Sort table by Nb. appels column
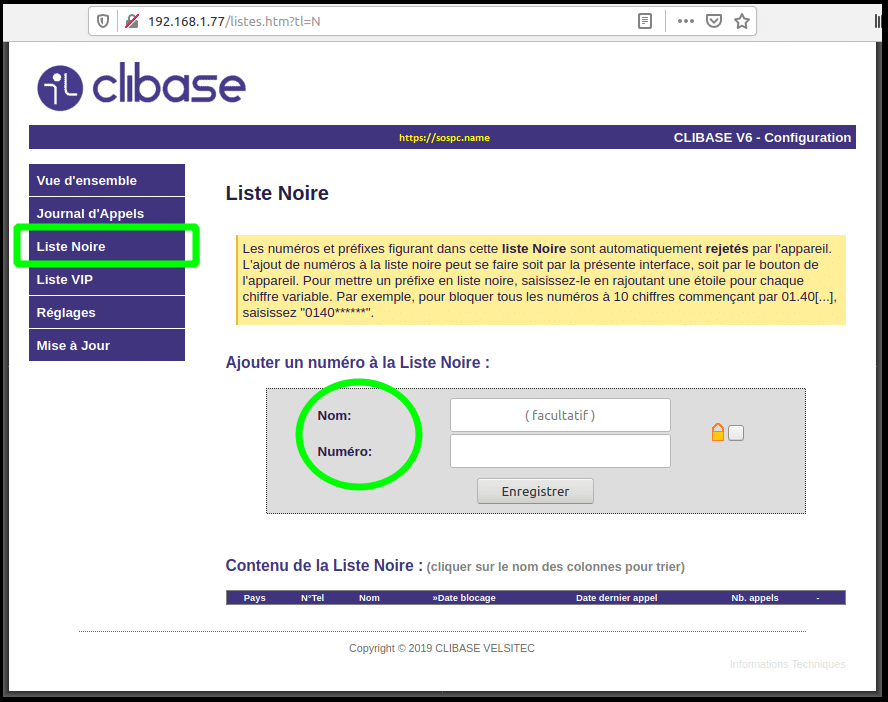 tap(755, 598)
